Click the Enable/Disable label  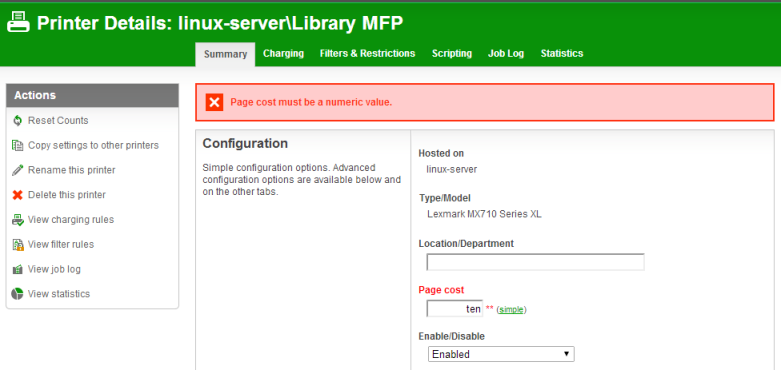click(451, 336)
